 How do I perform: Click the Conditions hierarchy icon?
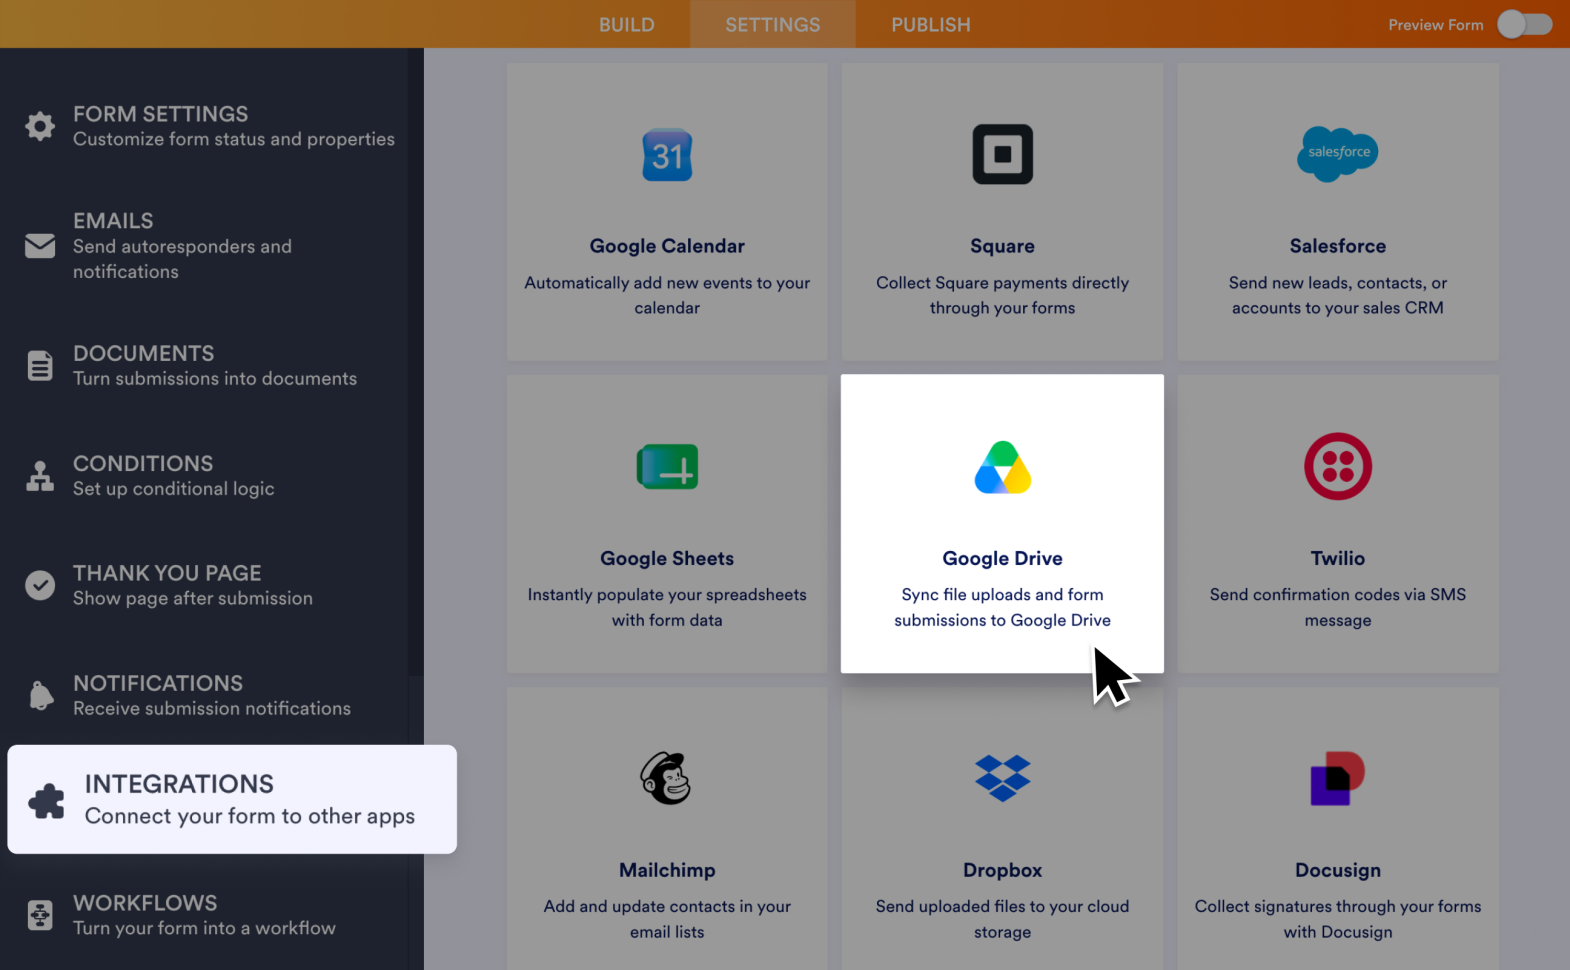coord(40,476)
